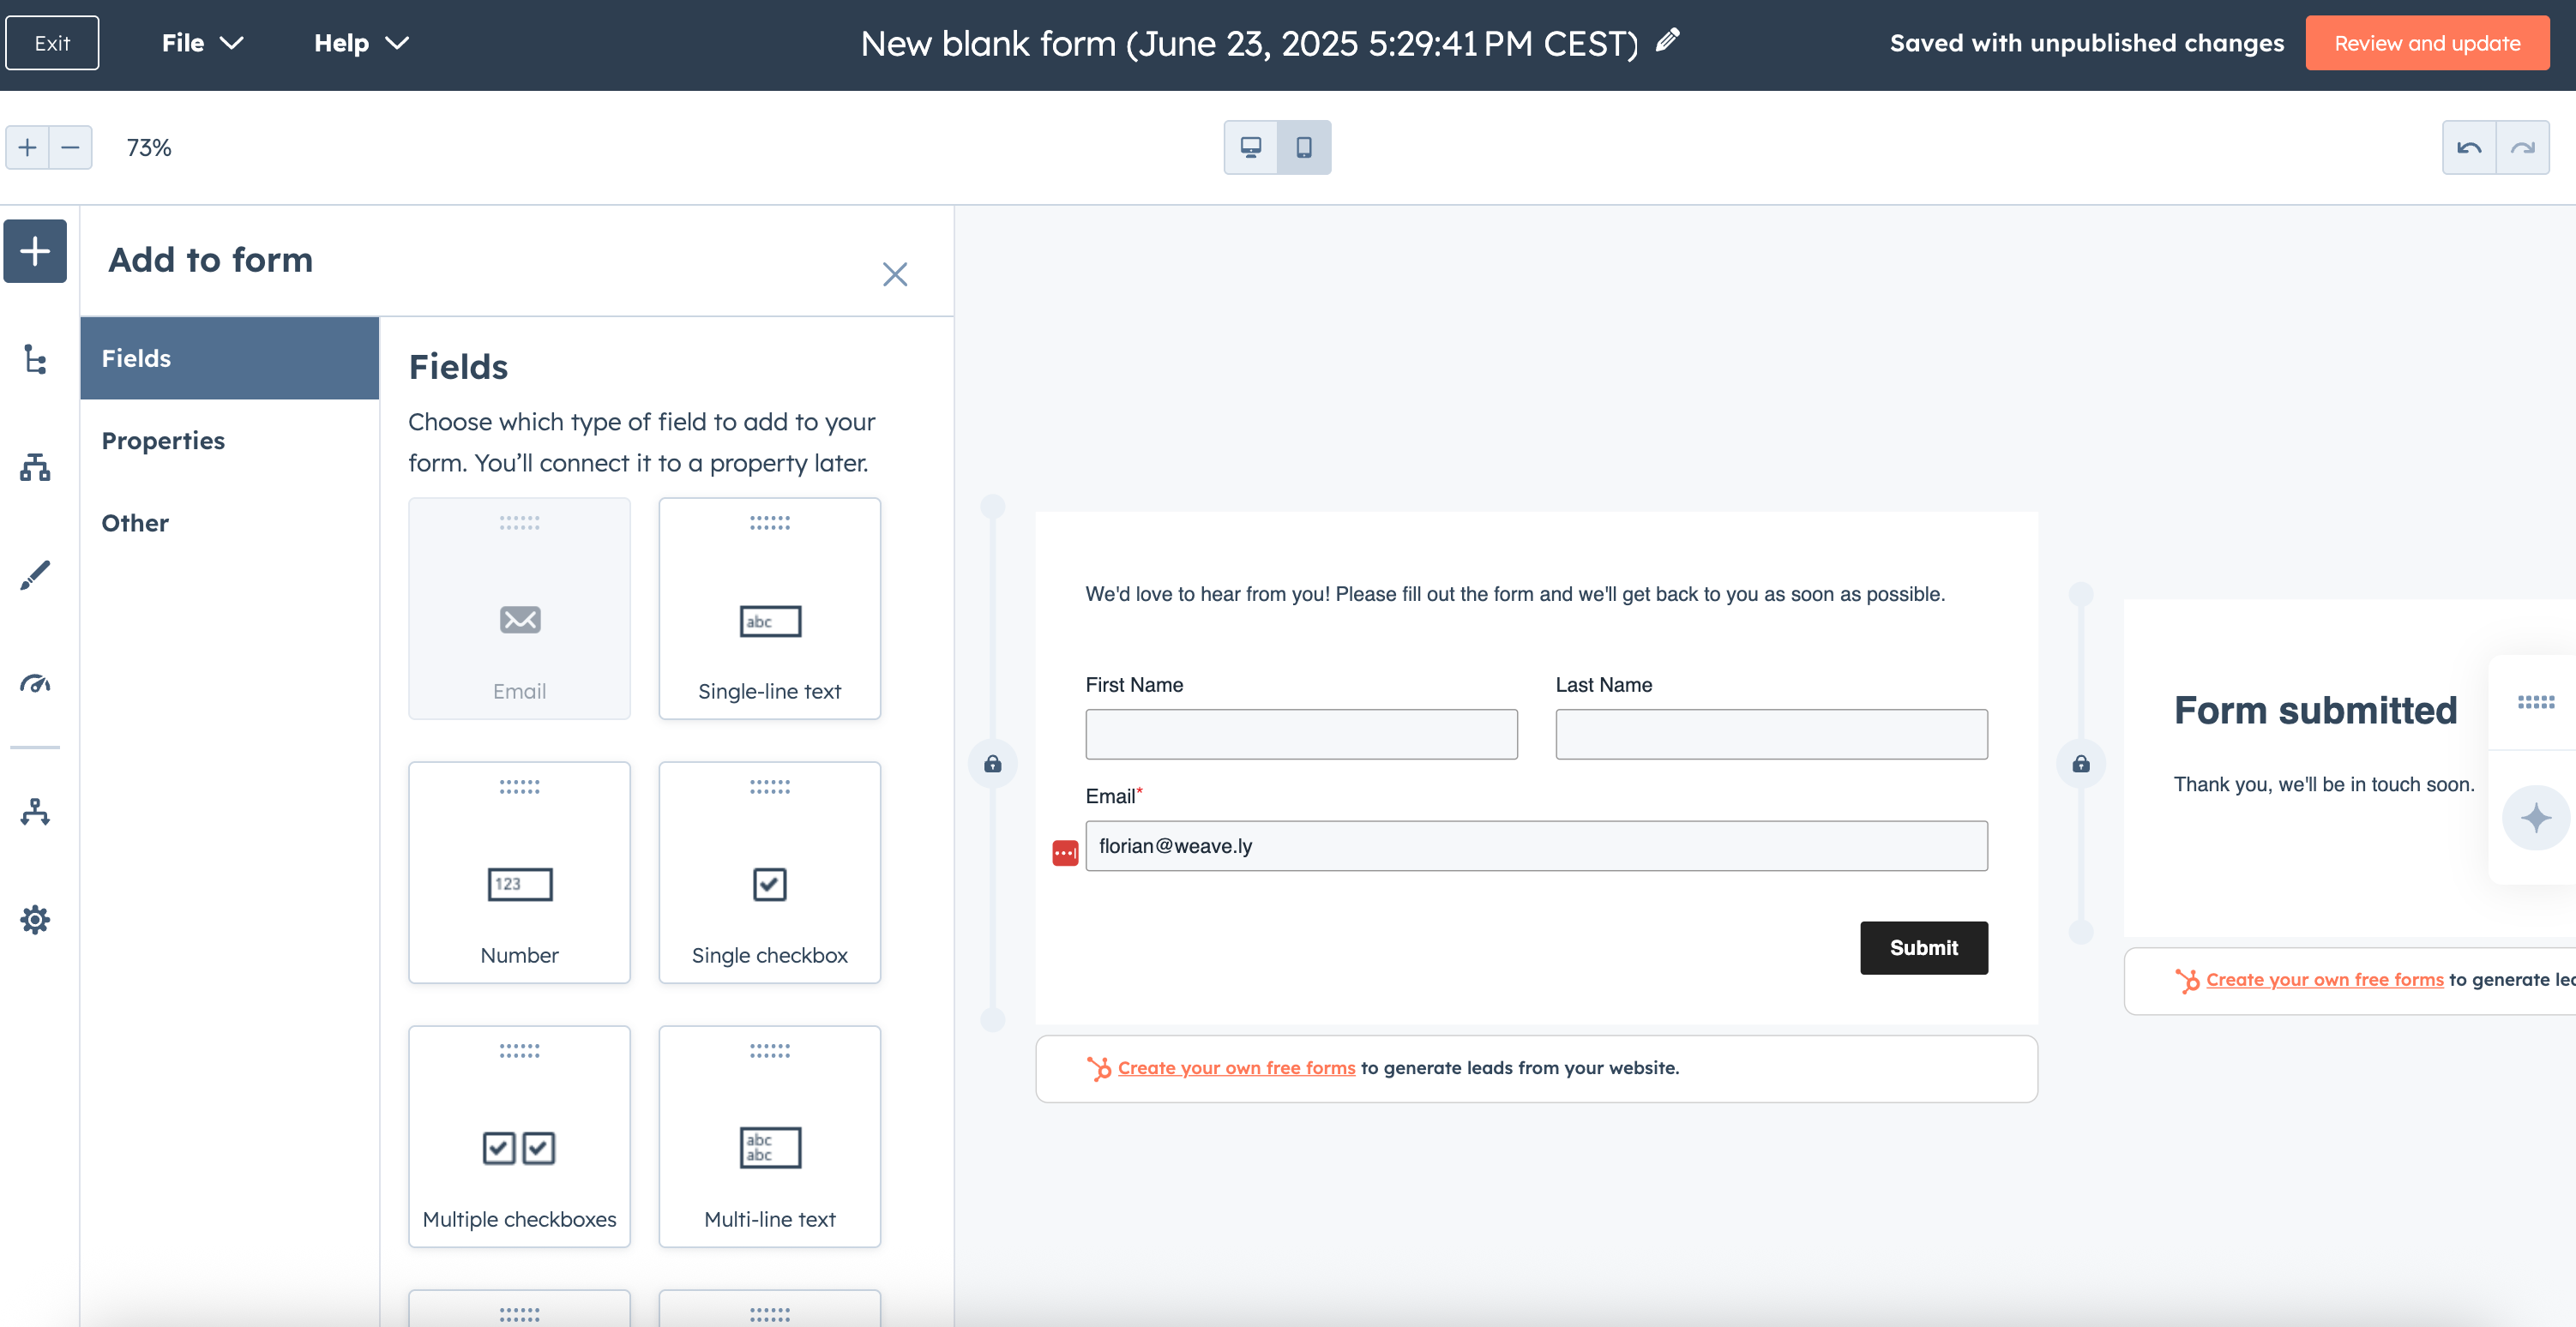Viewport: 2576px width, 1327px height.
Task: Add the Multiple checkboxes field card
Action: tap(519, 1136)
